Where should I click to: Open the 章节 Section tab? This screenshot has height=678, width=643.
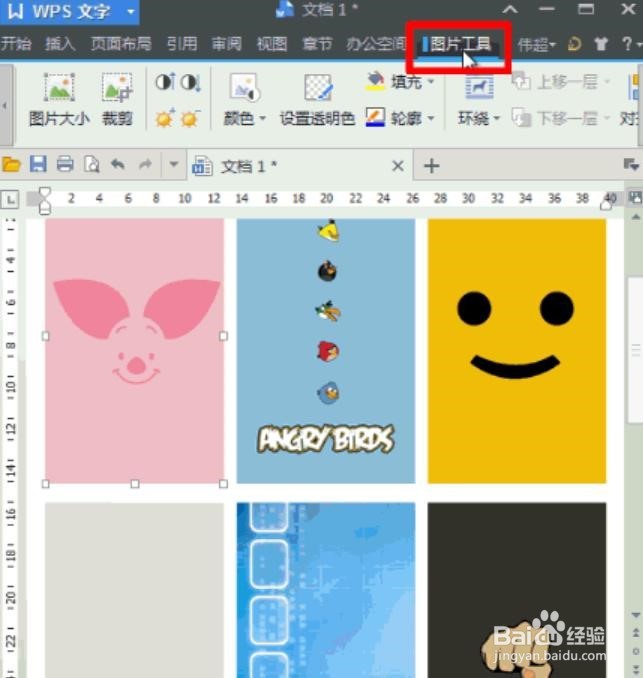[x=317, y=44]
